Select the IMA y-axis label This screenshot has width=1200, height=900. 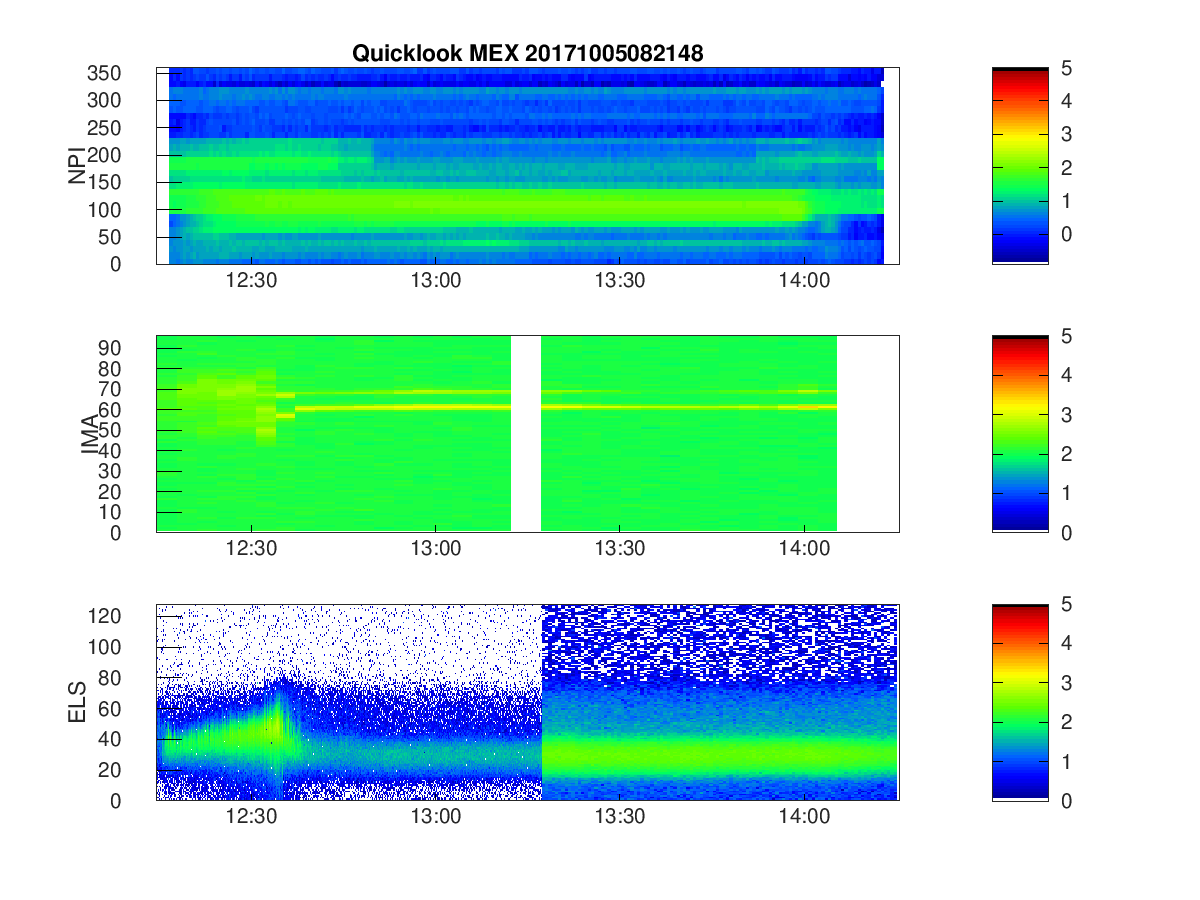[90, 435]
